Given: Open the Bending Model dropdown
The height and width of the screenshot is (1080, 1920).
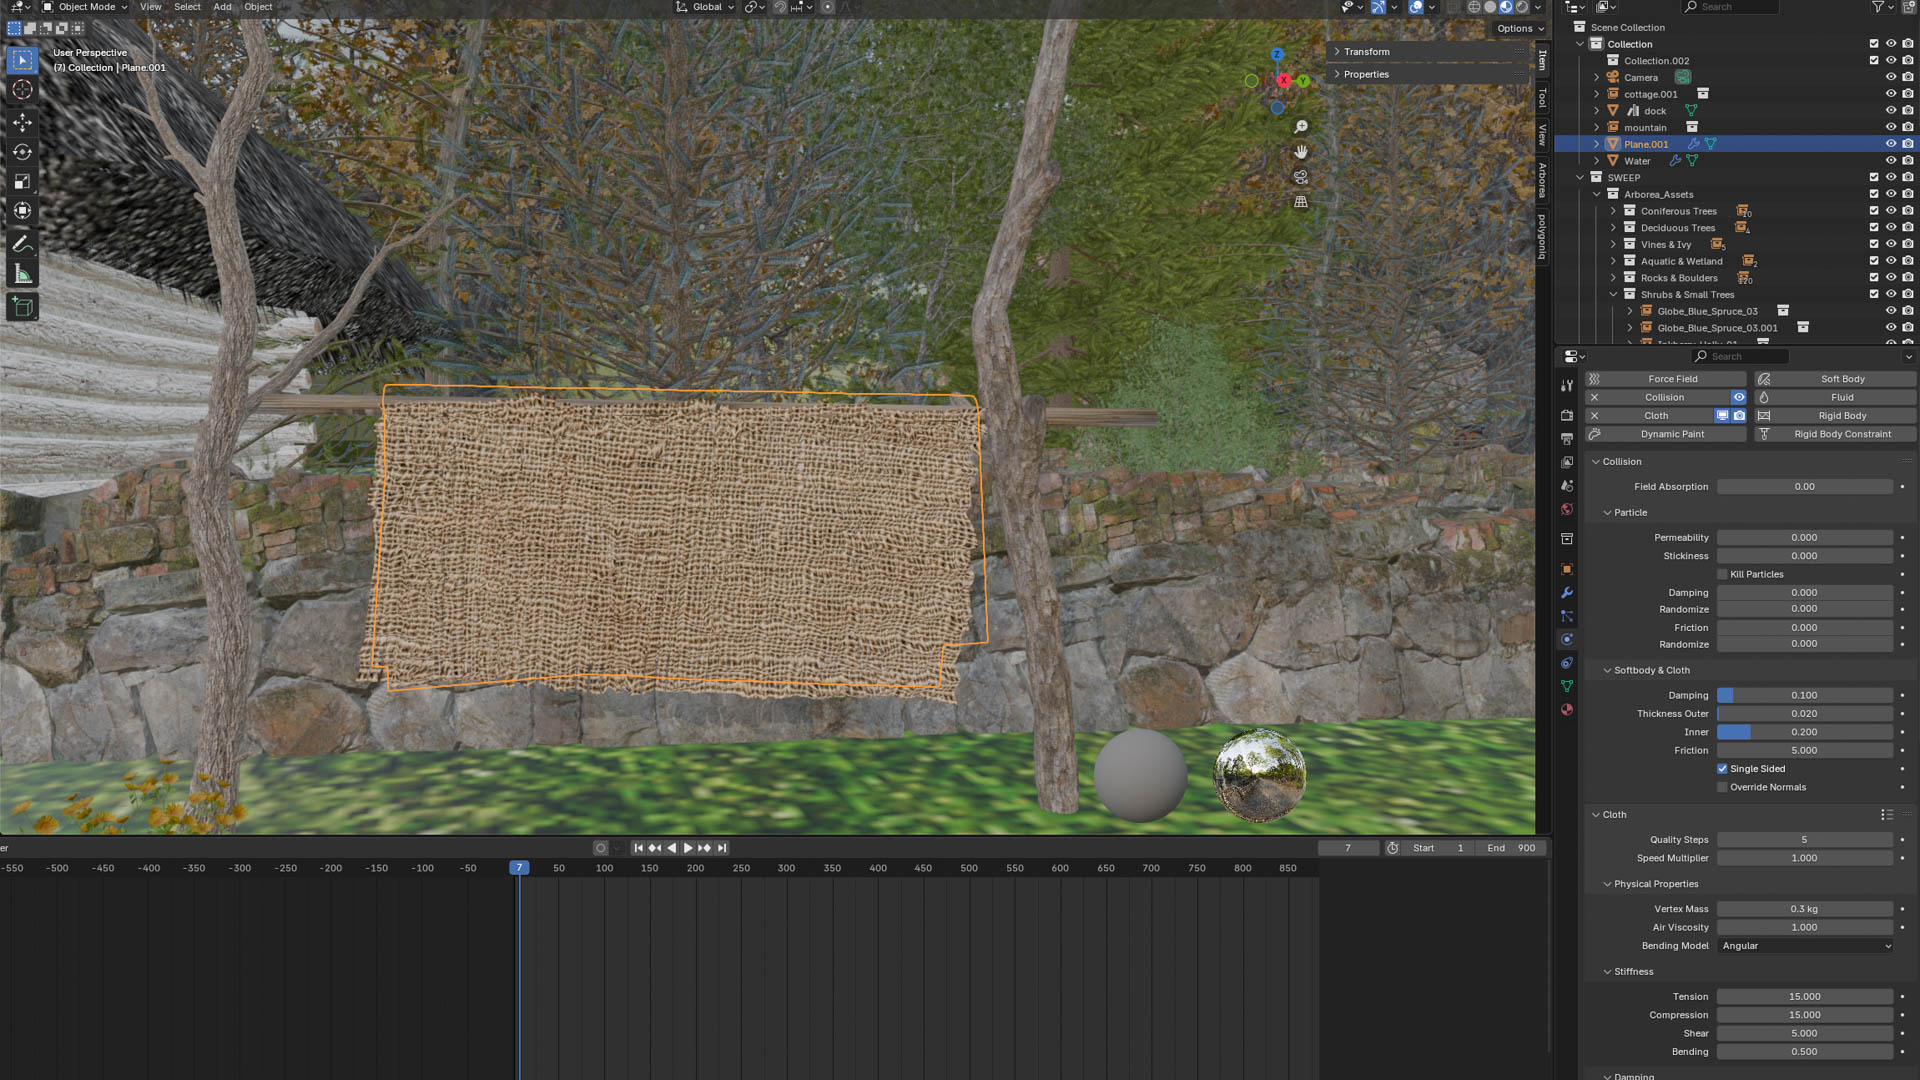Looking at the screenshot, I should pyautogui.click(x=1805, y=946).
